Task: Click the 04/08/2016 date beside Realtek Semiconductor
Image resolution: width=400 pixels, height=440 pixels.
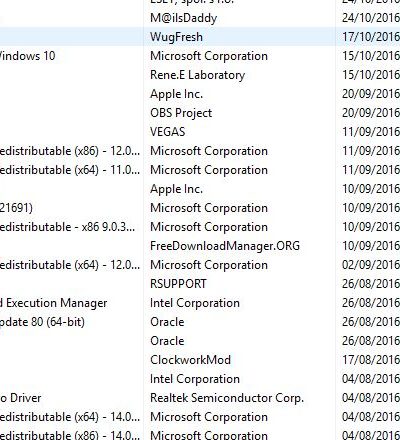Action: click(371, 398)
